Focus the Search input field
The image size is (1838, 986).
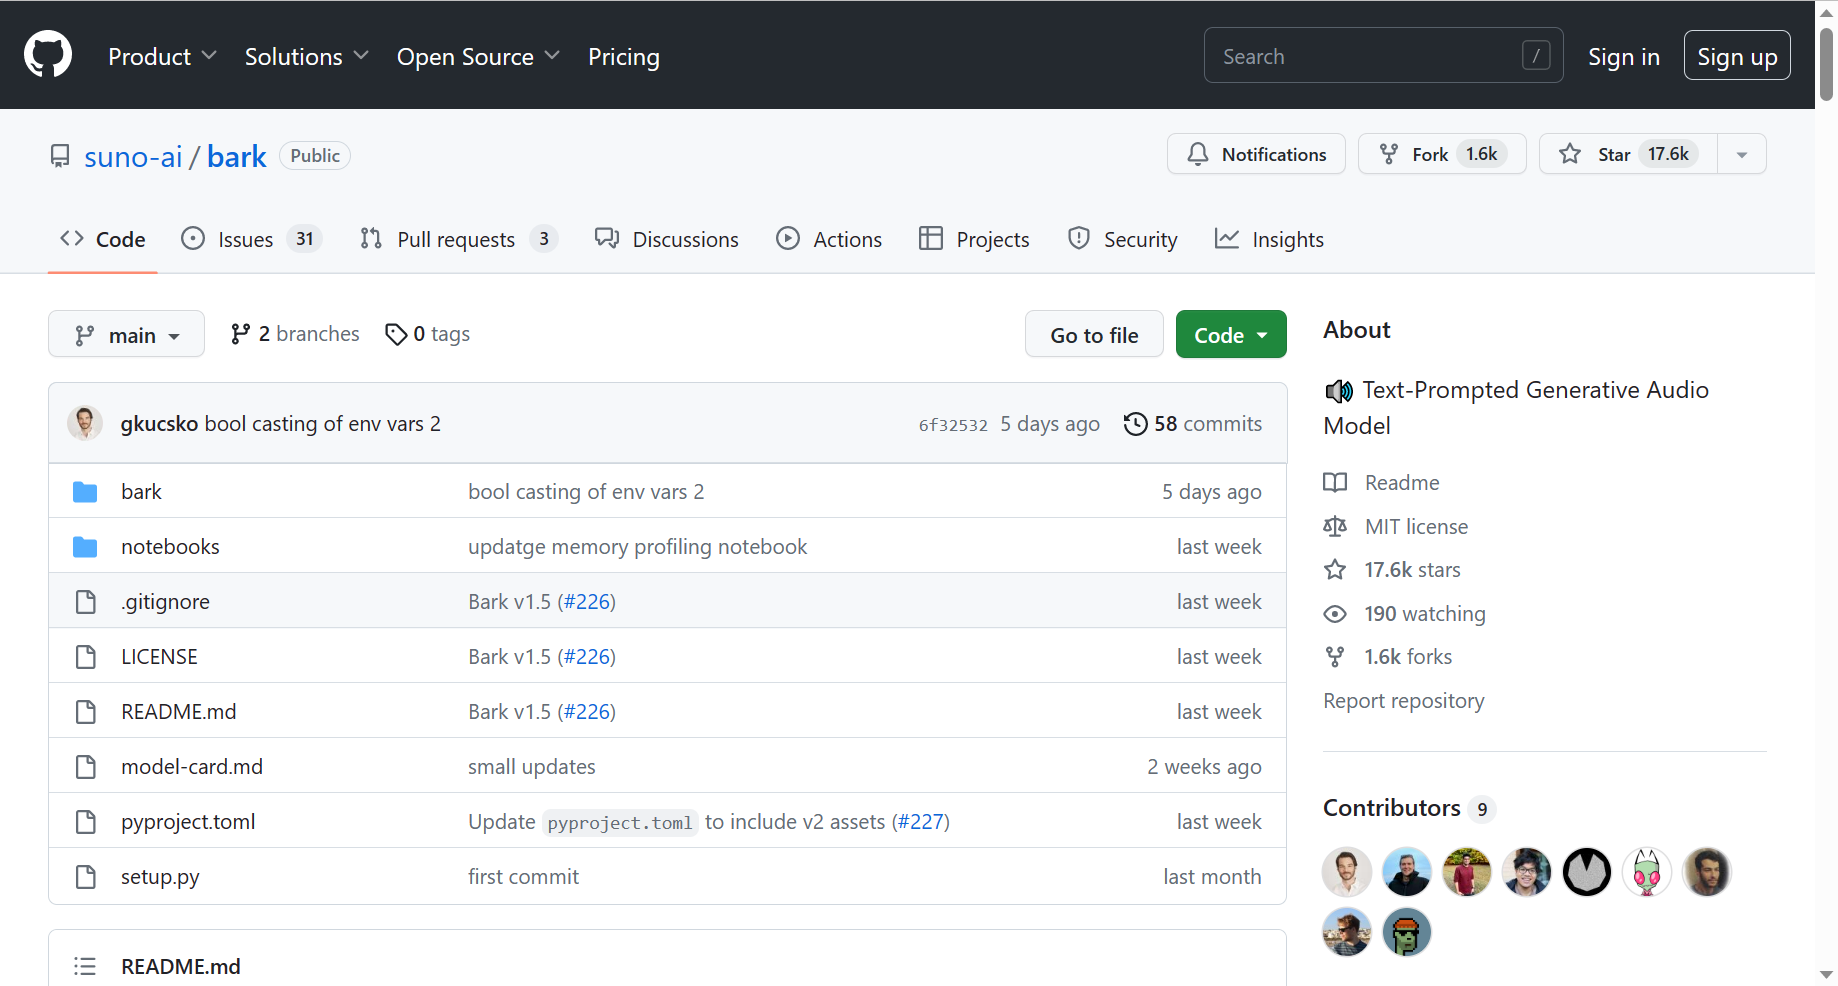click(1383, 55)
